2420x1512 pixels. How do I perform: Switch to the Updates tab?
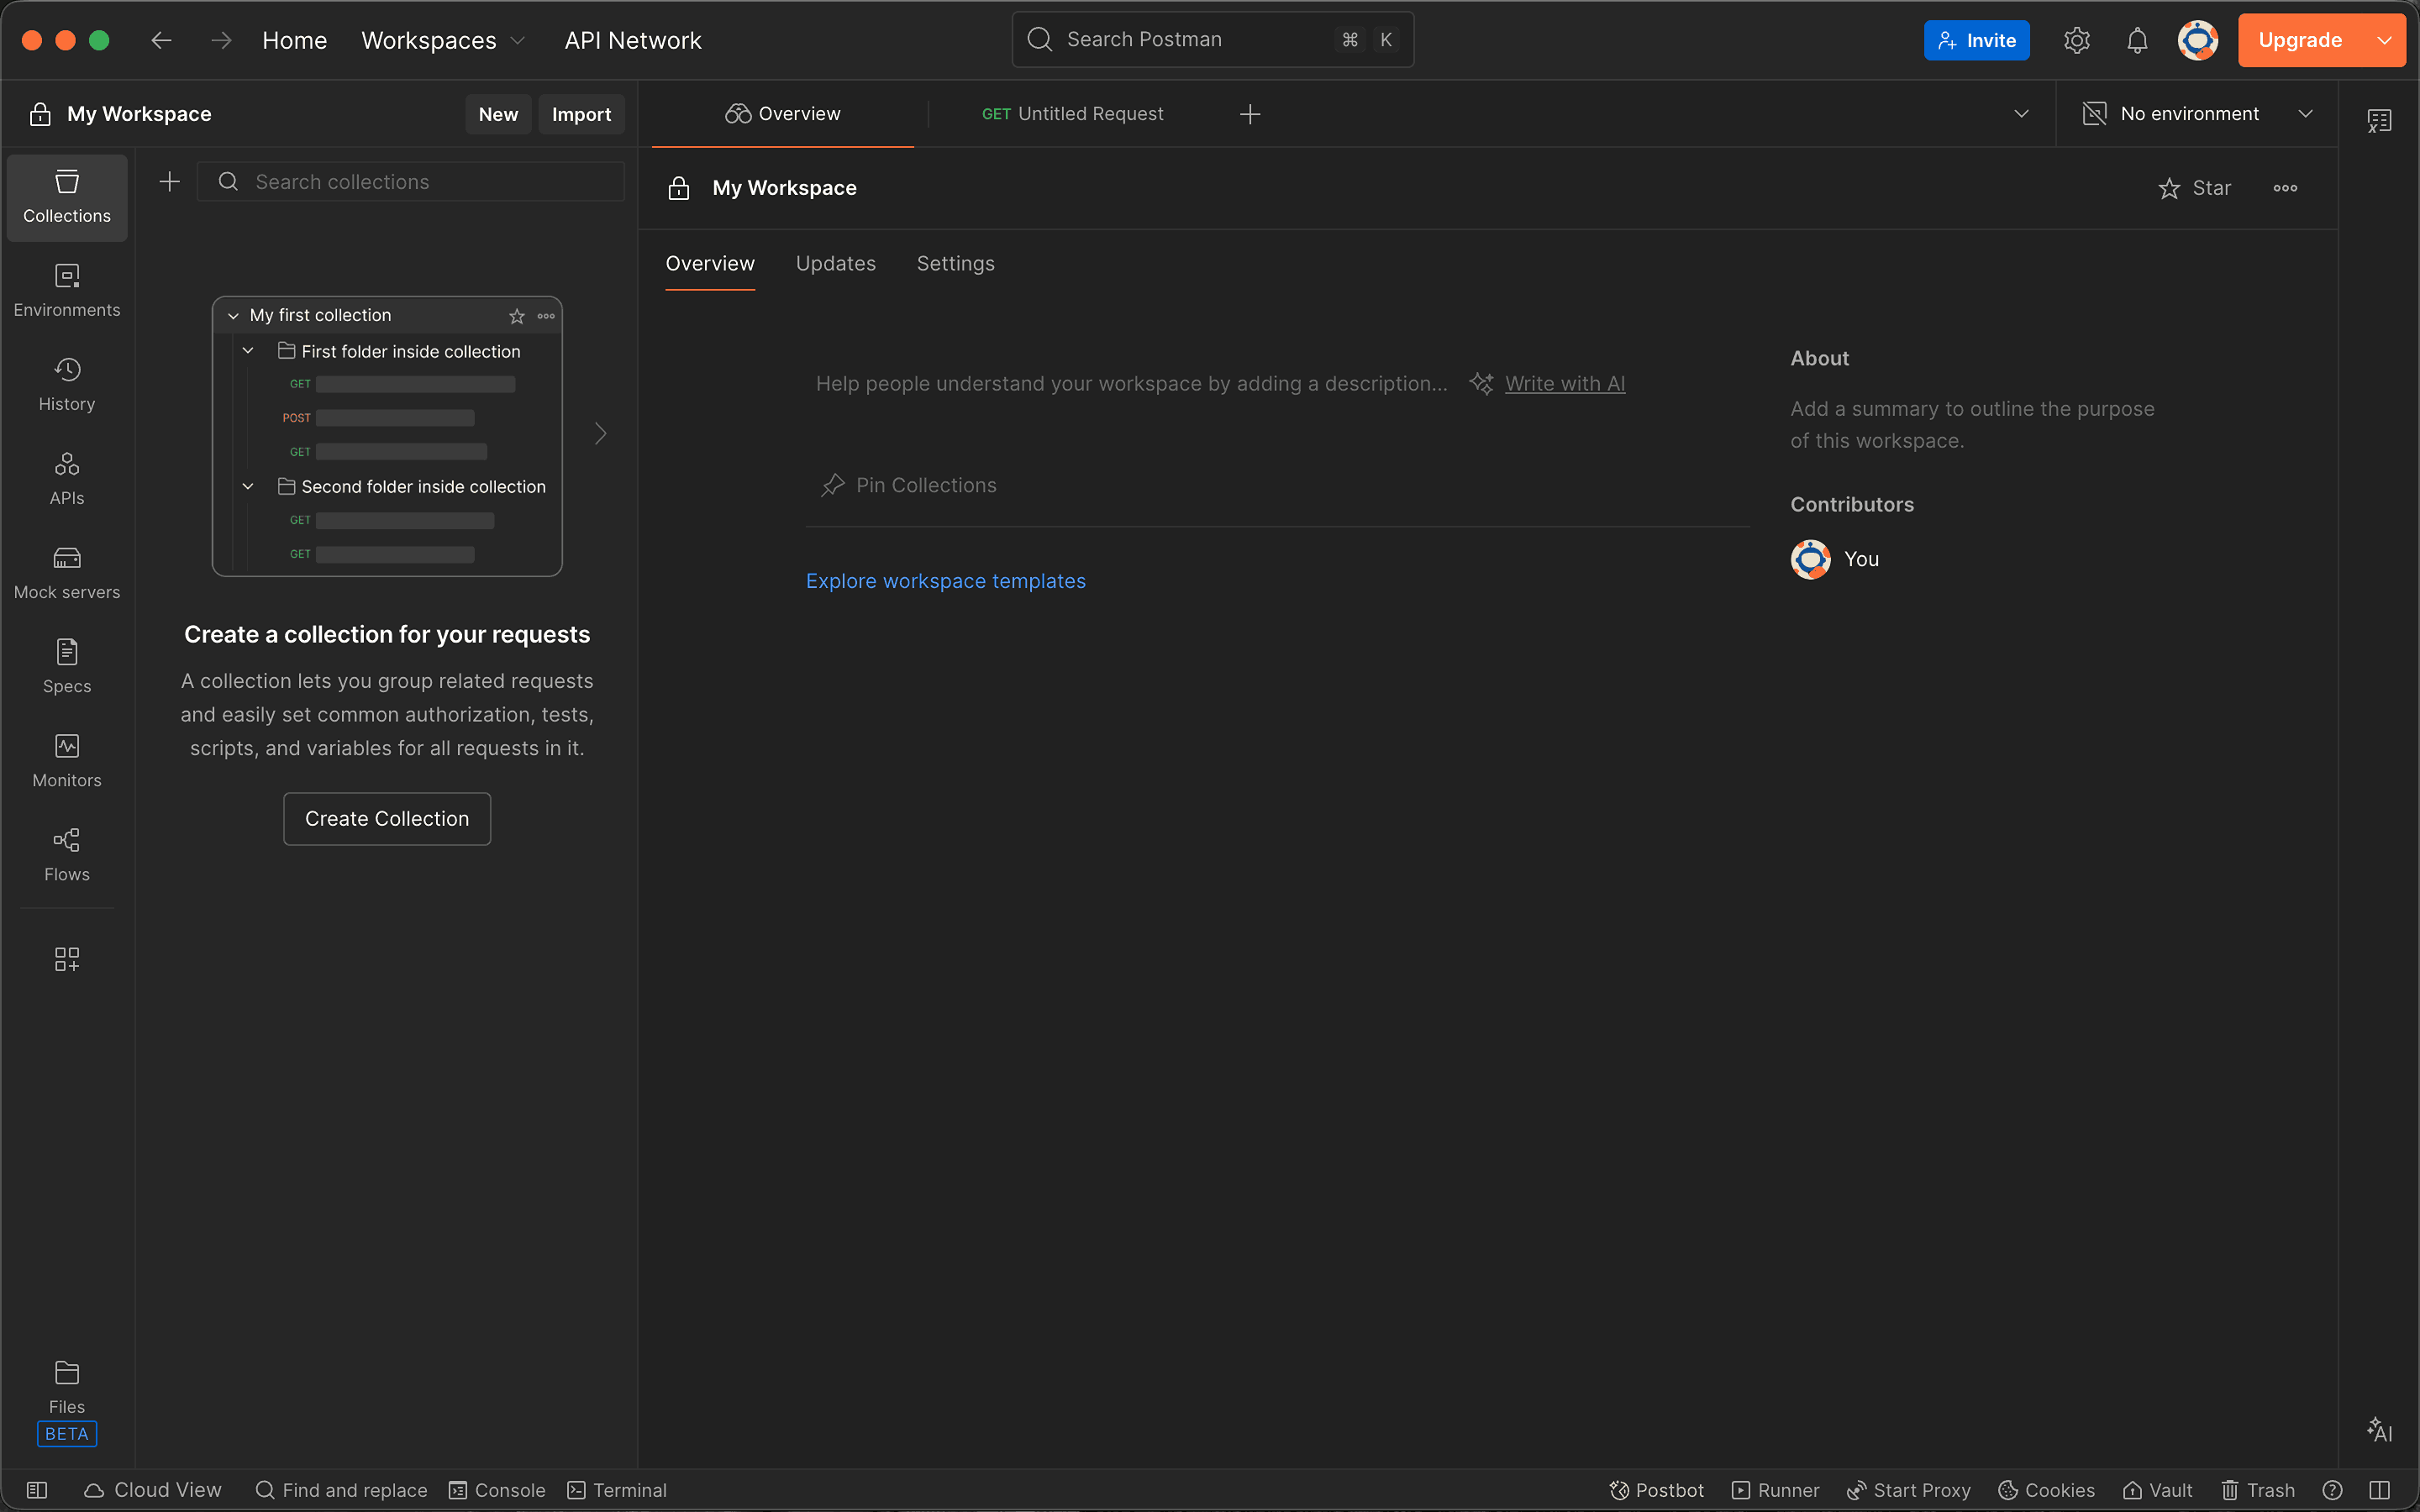[836, 263]
